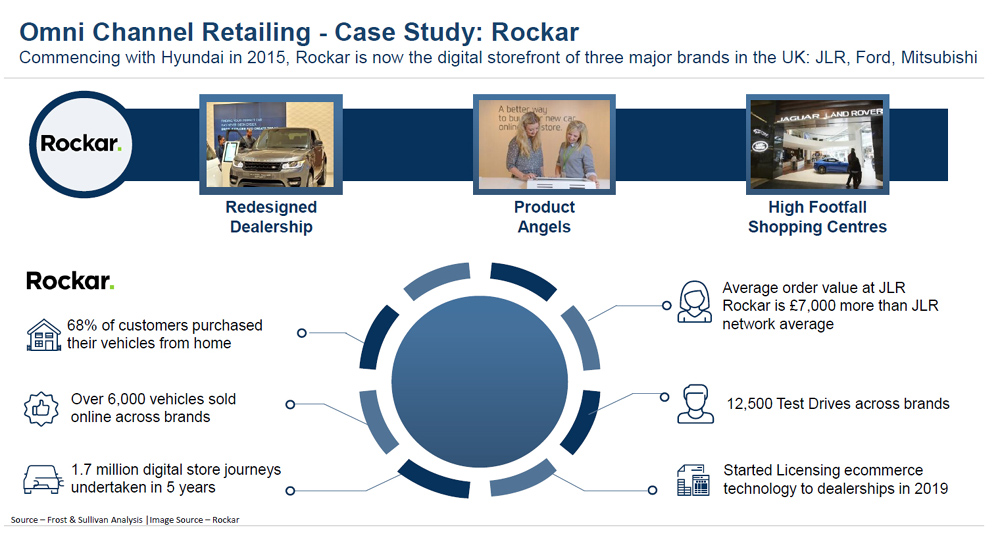Viewport: 1000px width, 536px height.
Task: Click connector dot next to woman avatar
Action: click(x=666, y=306)
